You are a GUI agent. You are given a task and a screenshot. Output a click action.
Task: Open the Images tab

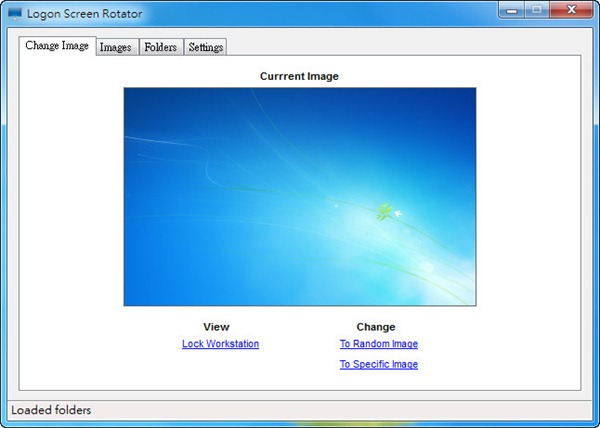click(x=117, y=47)
